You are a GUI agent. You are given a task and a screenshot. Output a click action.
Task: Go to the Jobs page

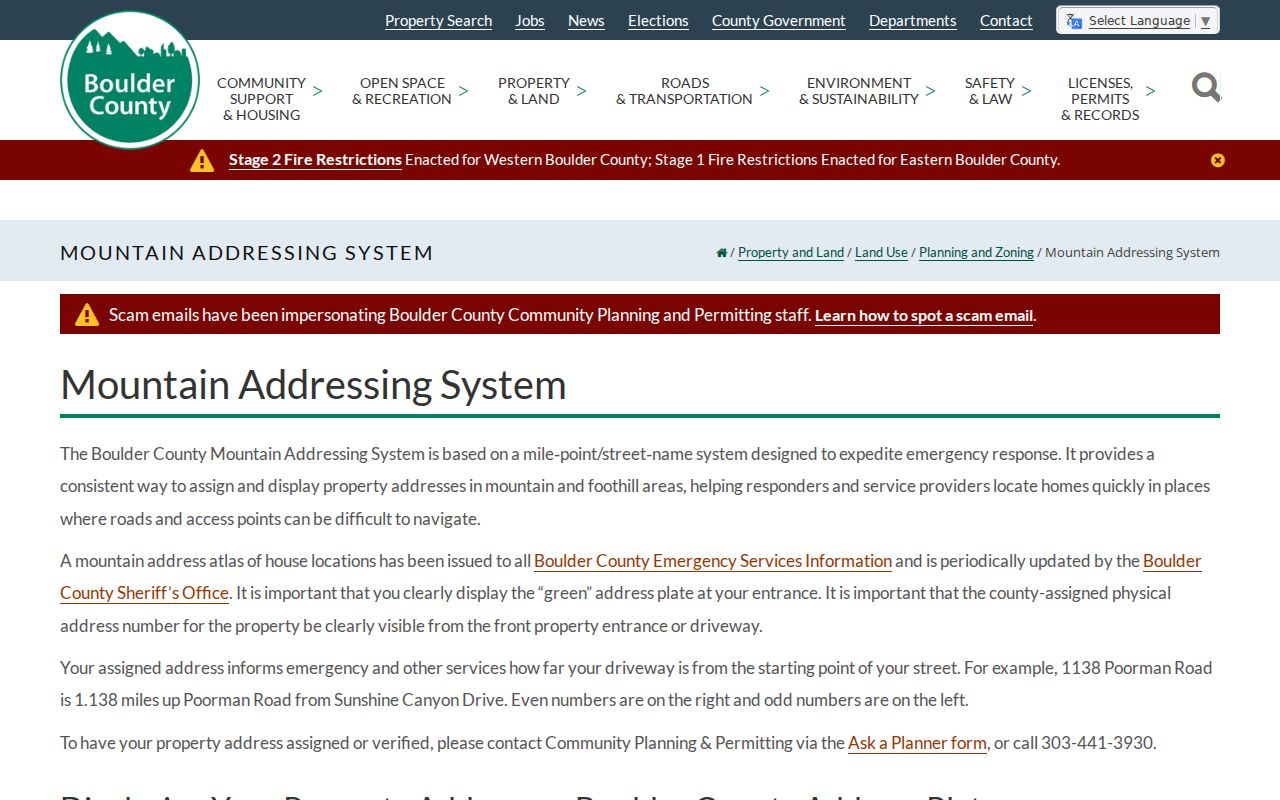(x=530, y=21)
